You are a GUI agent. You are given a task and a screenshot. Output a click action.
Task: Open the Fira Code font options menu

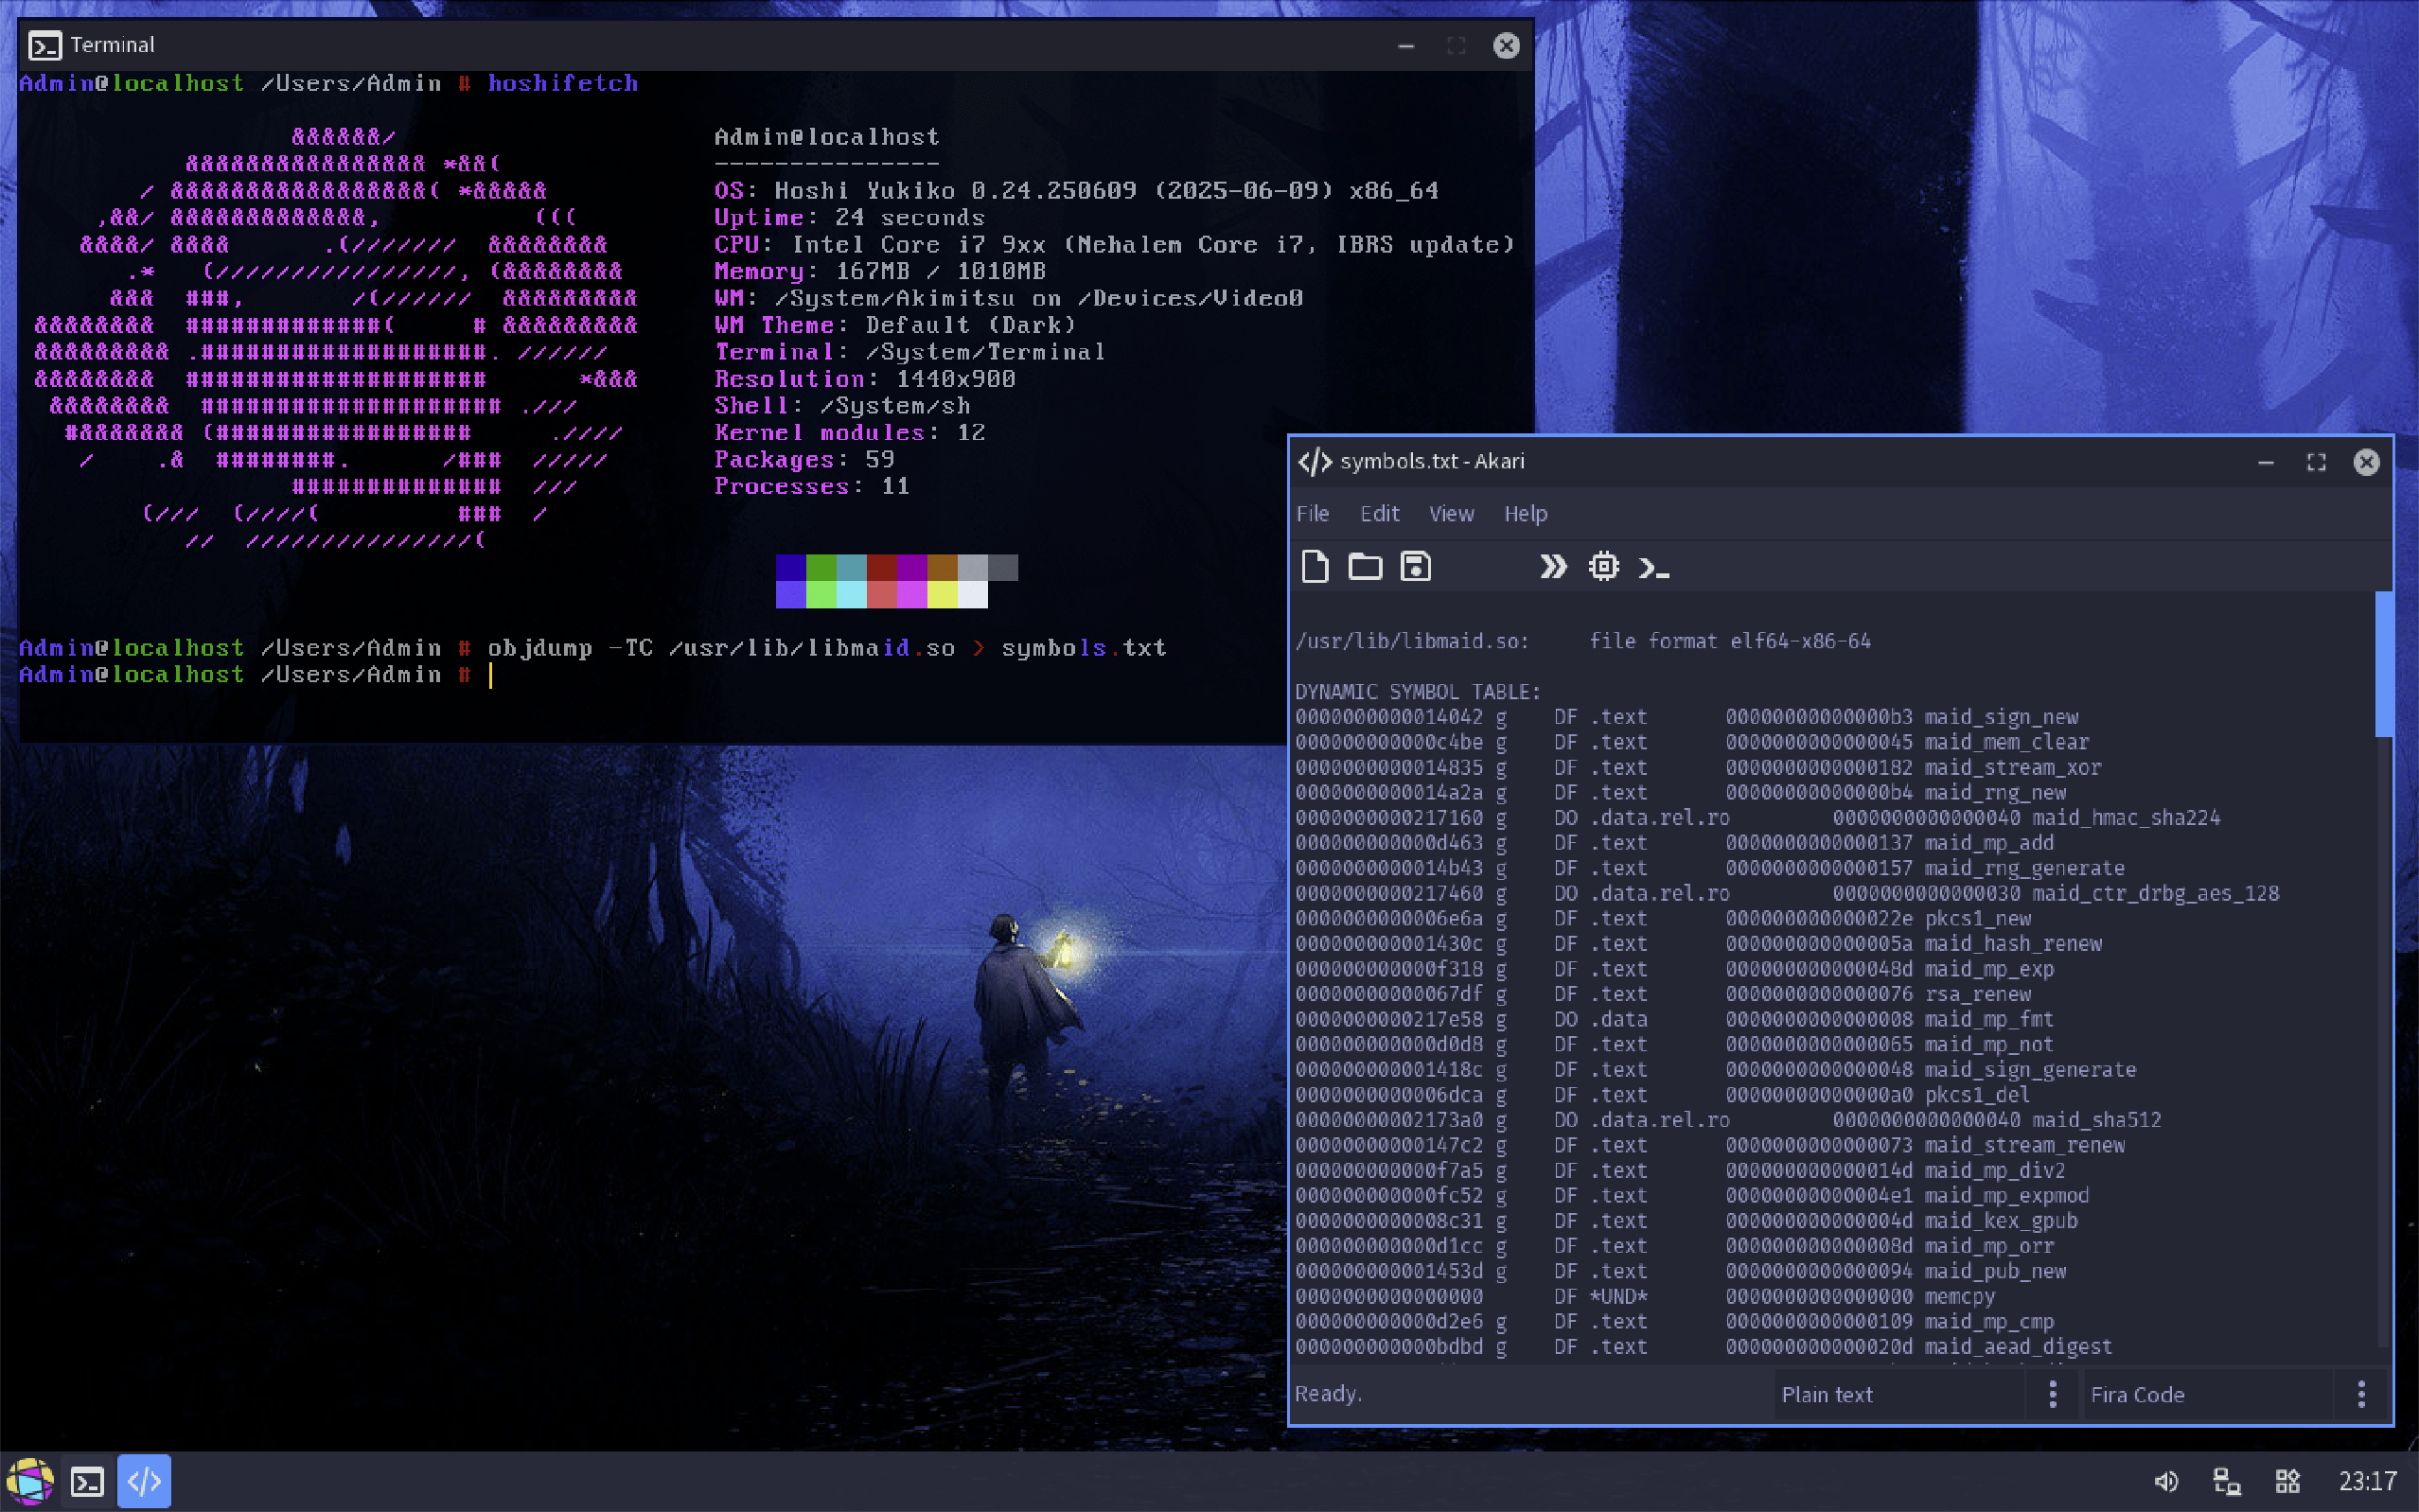[x=2361, y=1394]
